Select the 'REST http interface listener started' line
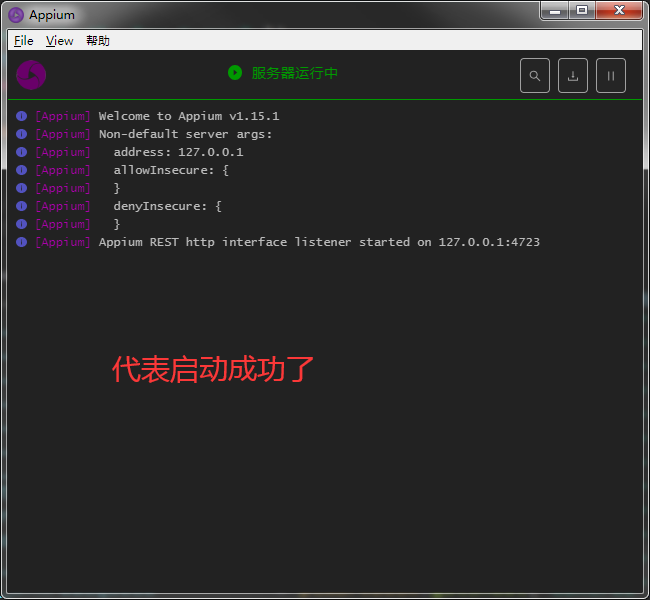This screenshot has width=650, height=600. (x=319, y=242)
